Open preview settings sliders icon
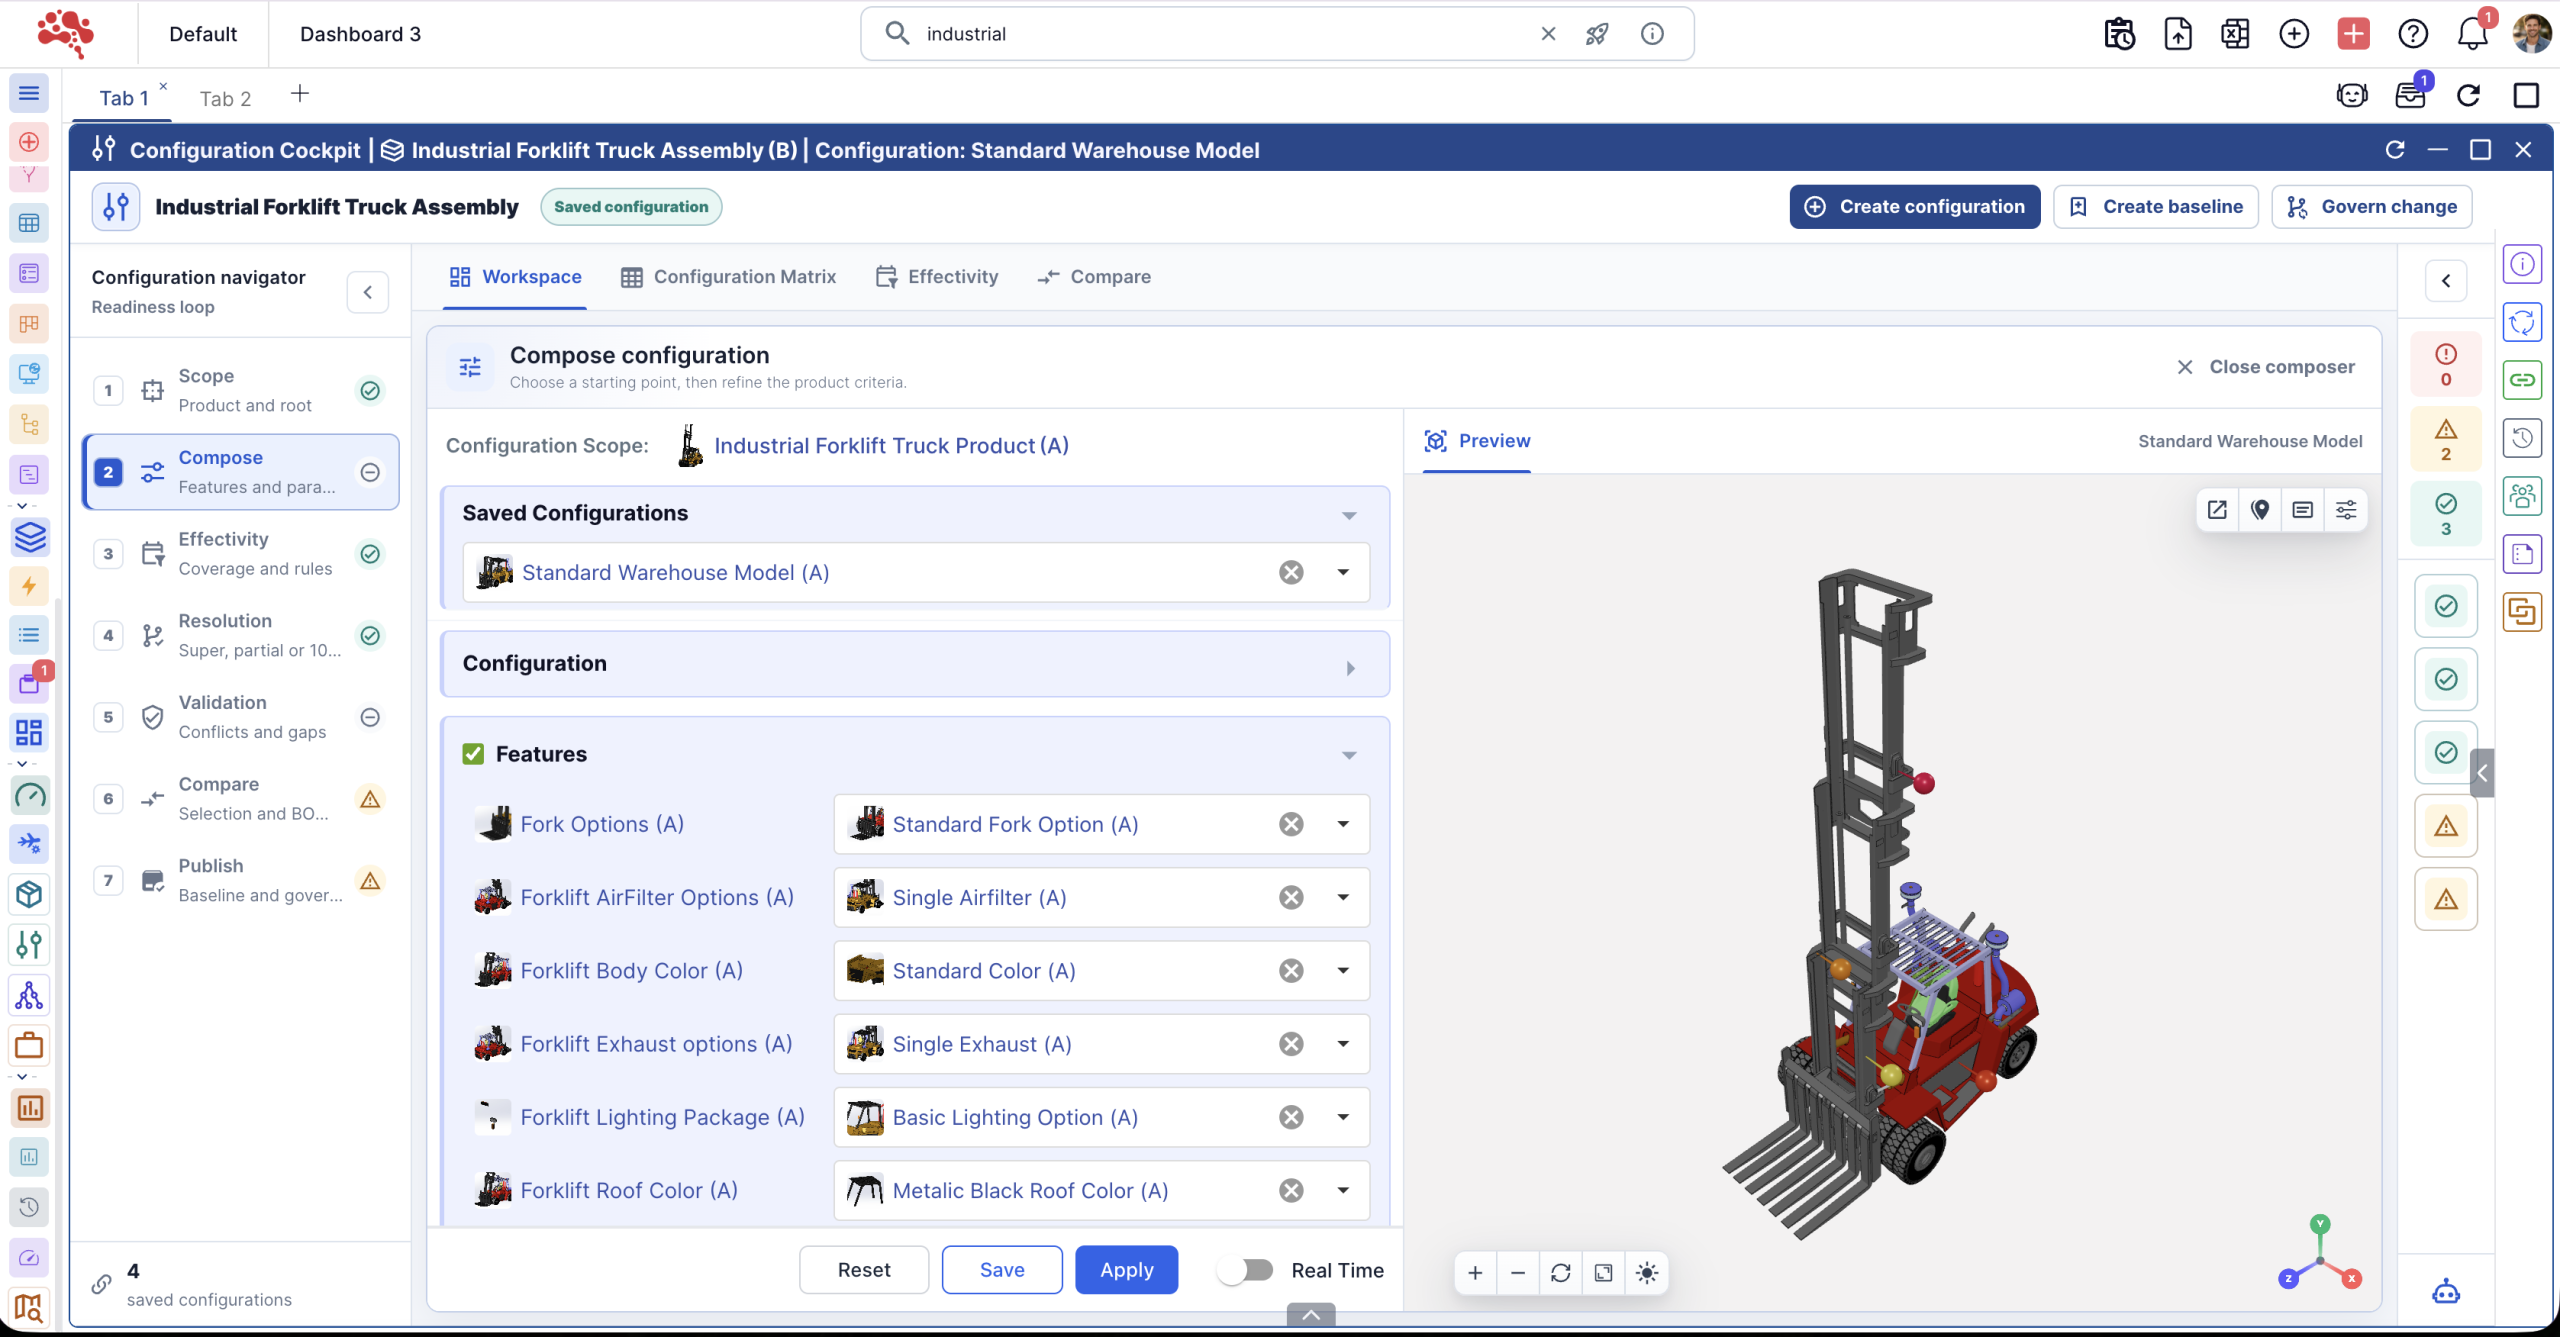This screenshot has height=1337, width=2560. pyautogui.click(x=2346, y=510)
